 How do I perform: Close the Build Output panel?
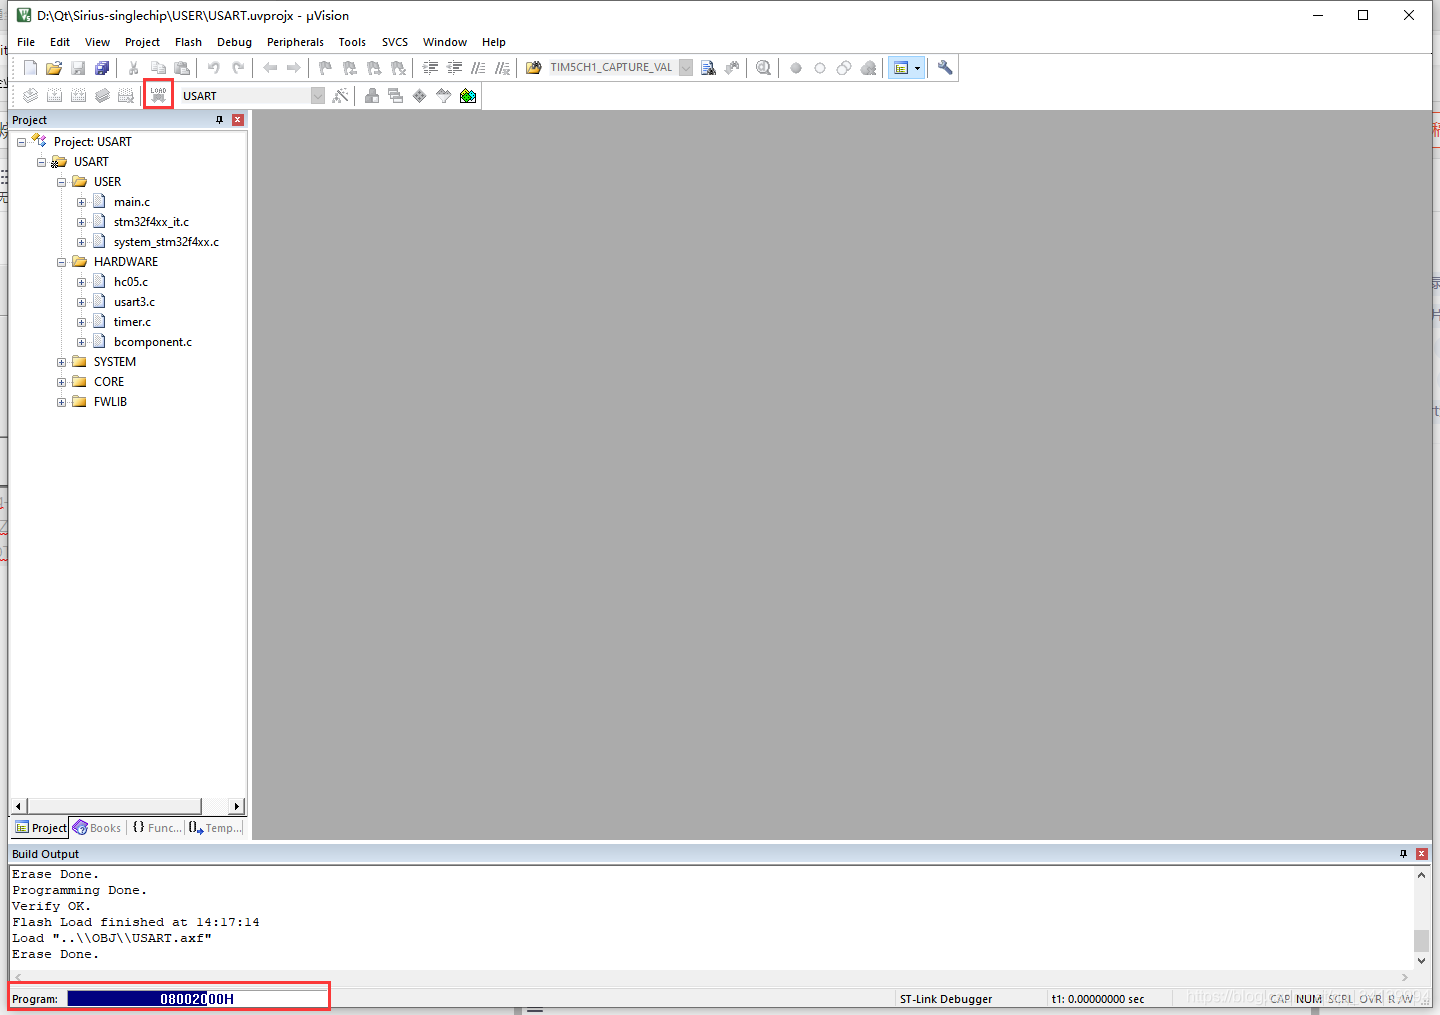pos(1422,854)
